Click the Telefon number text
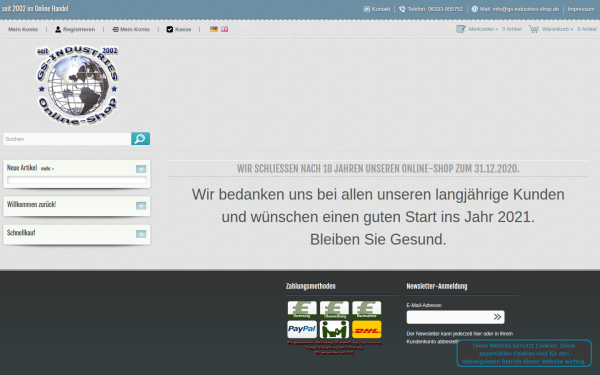 point(435,9)
